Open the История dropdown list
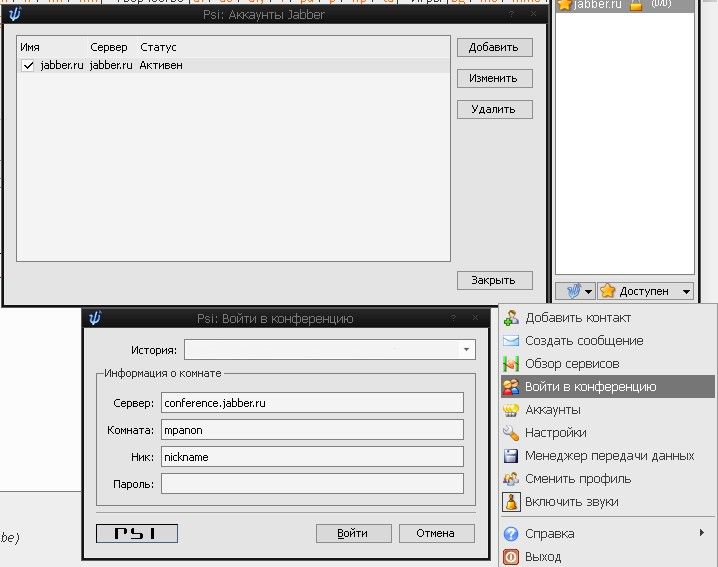 coord(466,350)
